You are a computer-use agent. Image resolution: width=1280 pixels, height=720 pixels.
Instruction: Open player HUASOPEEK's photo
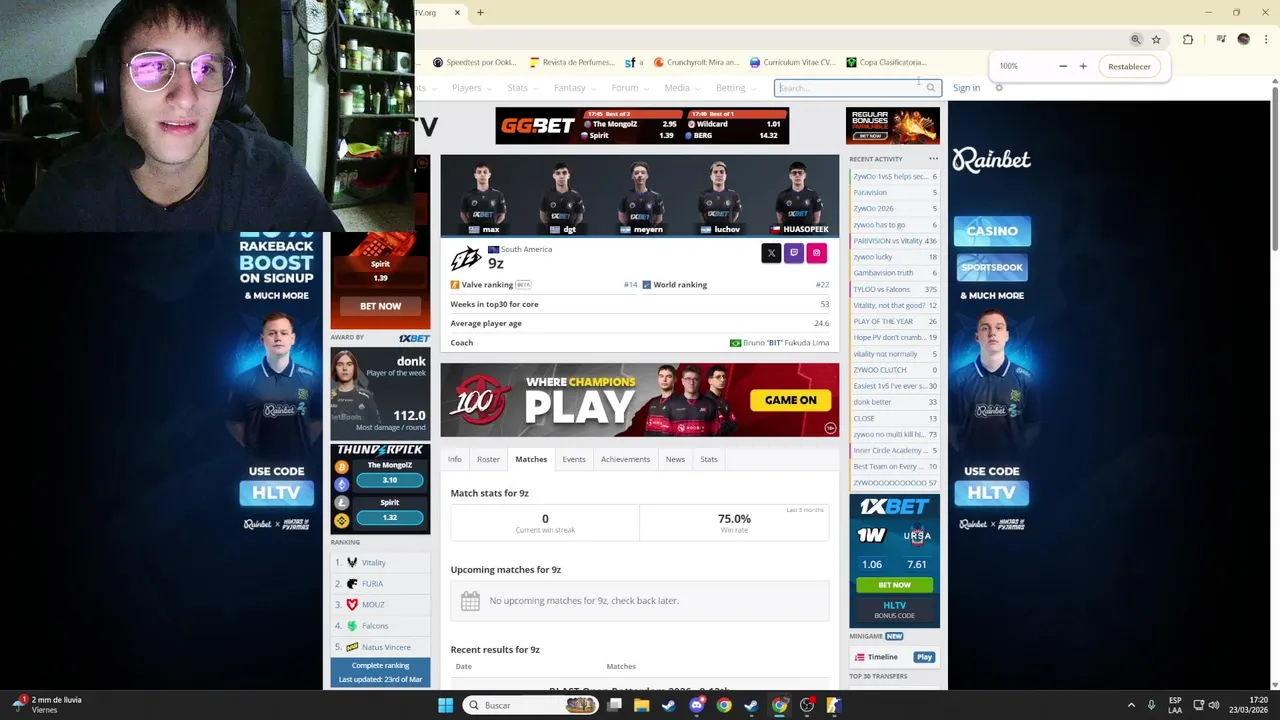tap(798, 197)
